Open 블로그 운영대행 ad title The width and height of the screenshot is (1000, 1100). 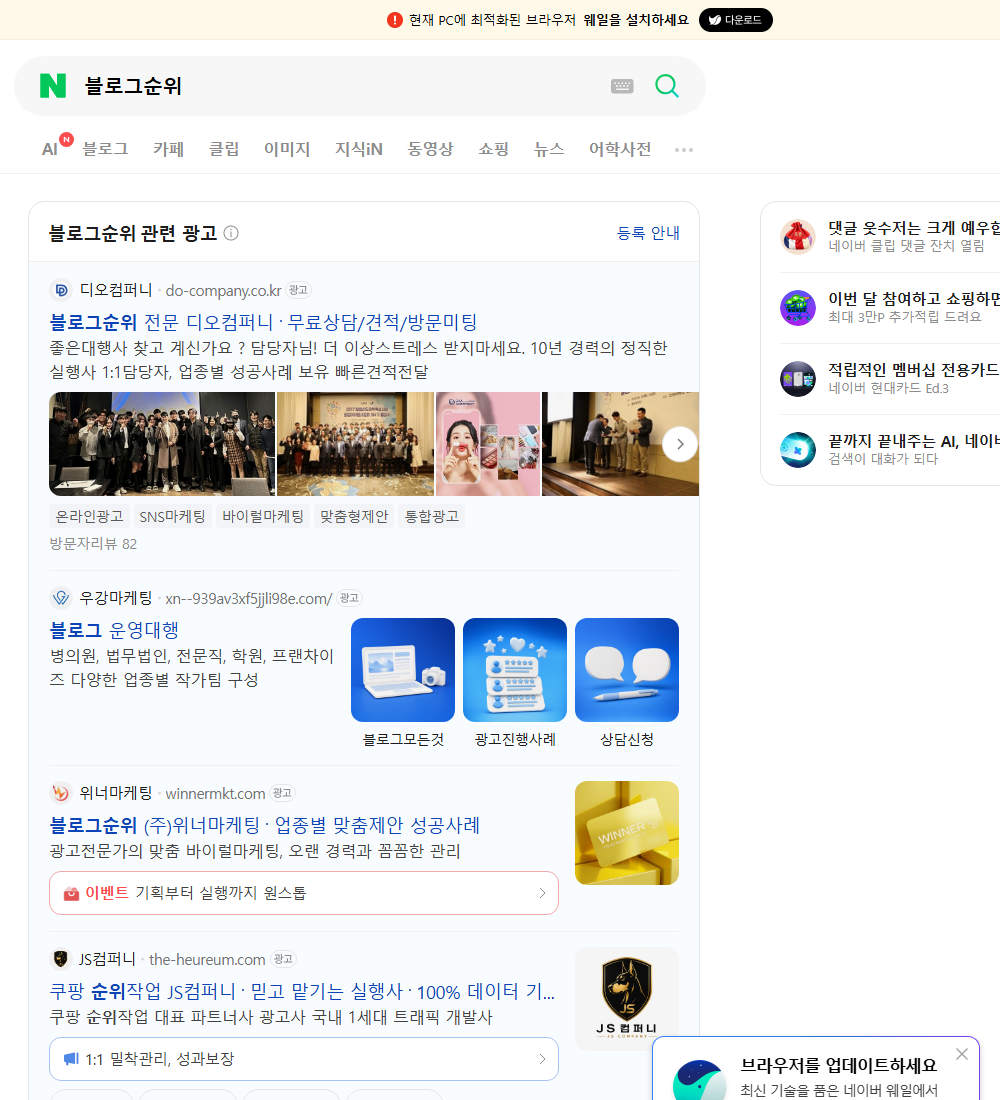pos(114,630)
